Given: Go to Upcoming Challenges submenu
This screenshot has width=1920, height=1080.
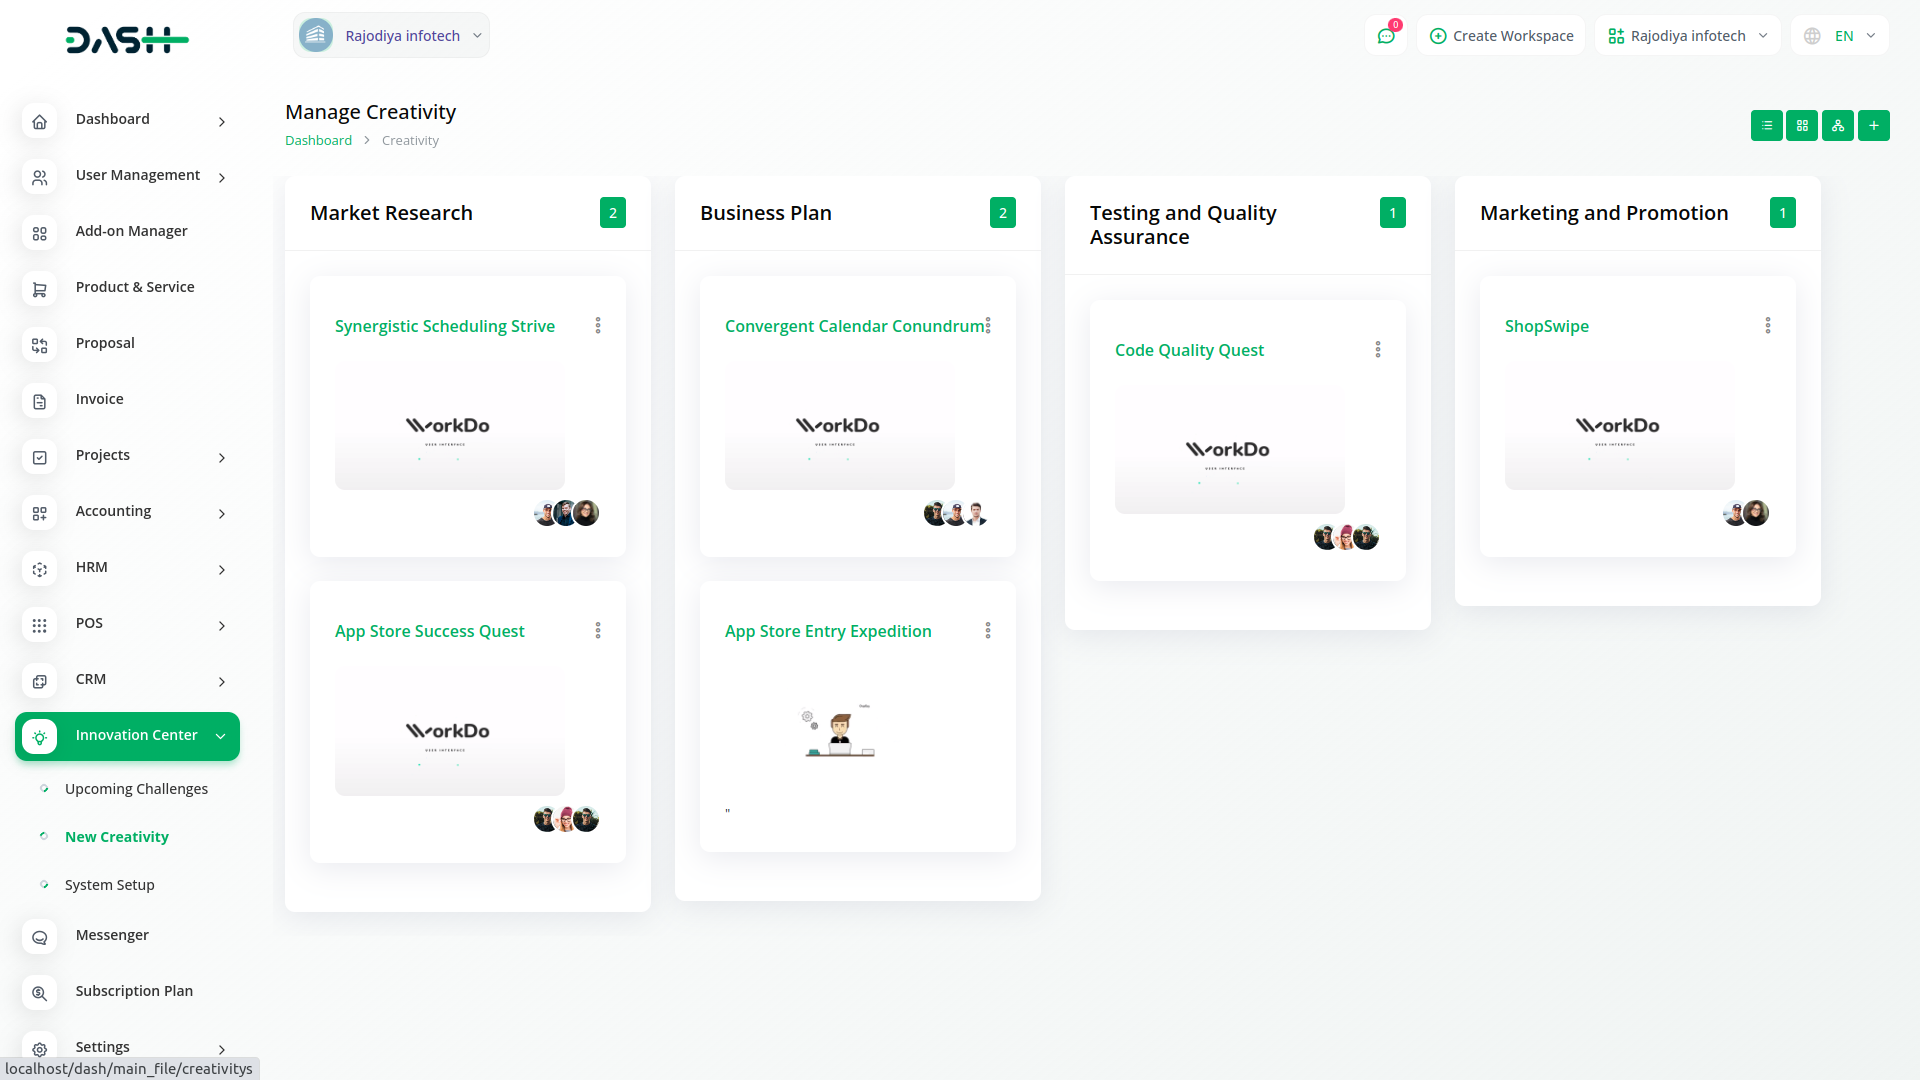Looking at the screenshot, I should point(136,789).
